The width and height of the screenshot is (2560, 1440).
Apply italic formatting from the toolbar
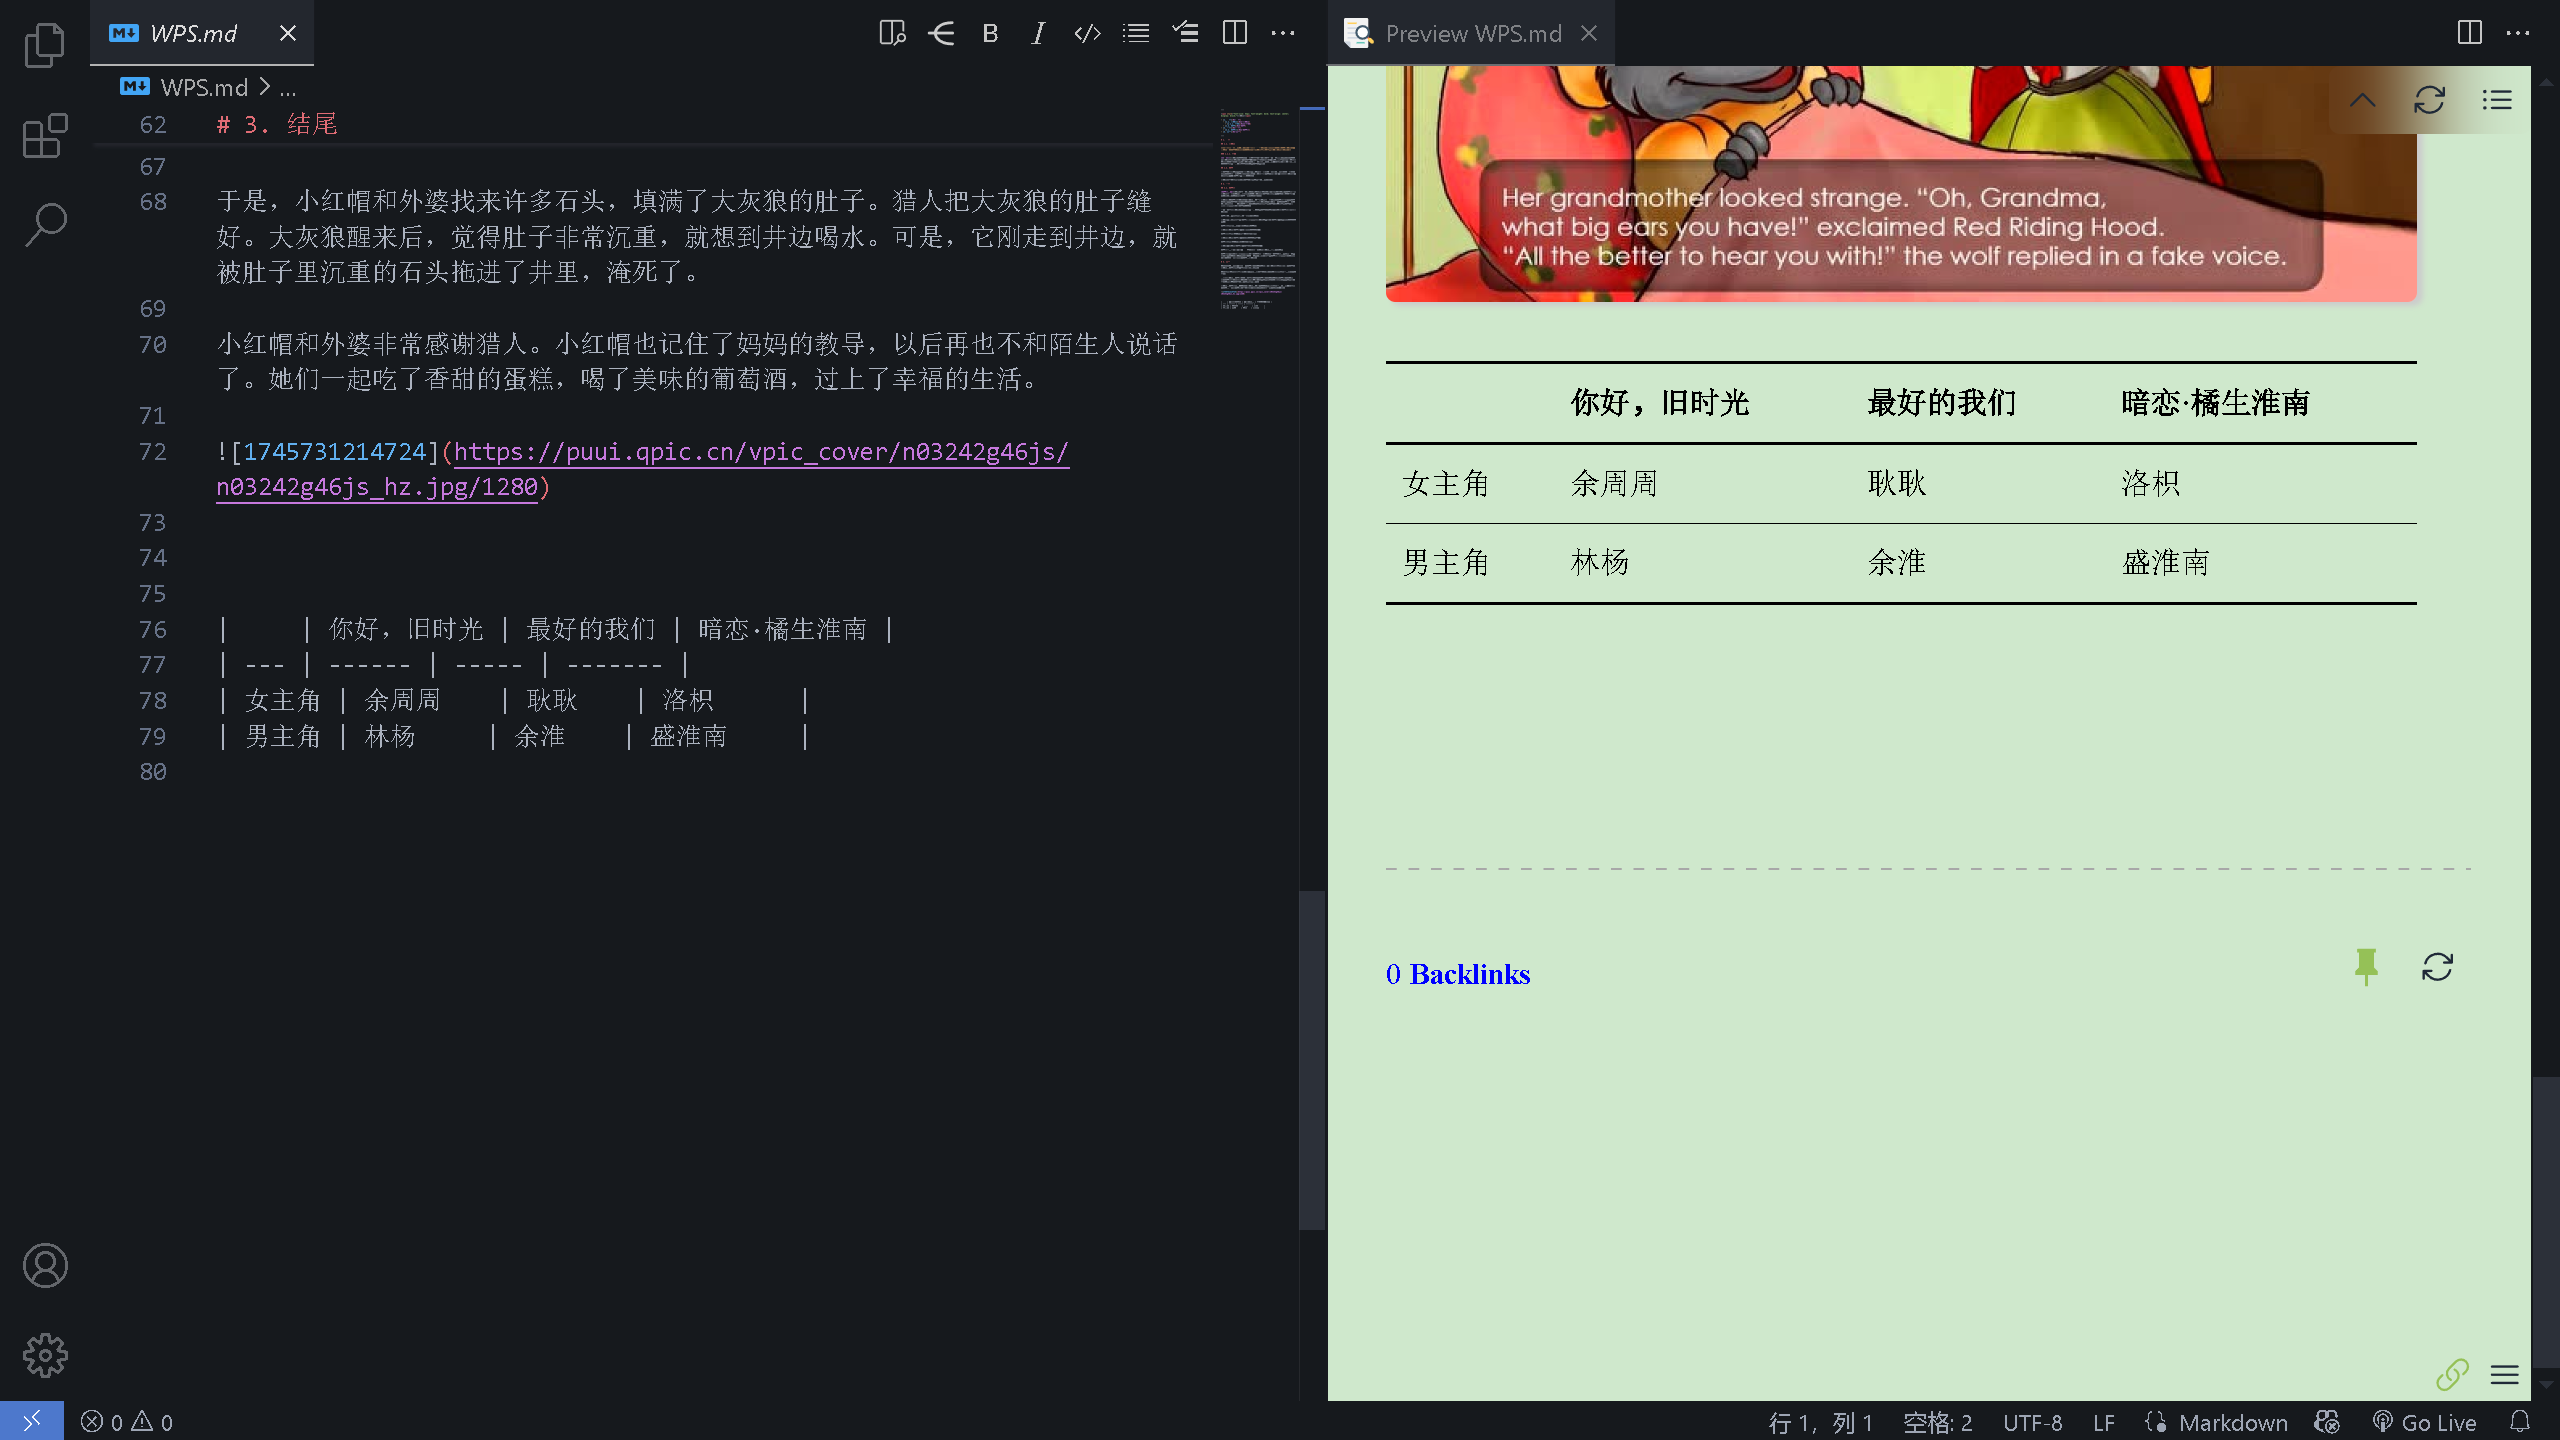(x=1038, y=32)
